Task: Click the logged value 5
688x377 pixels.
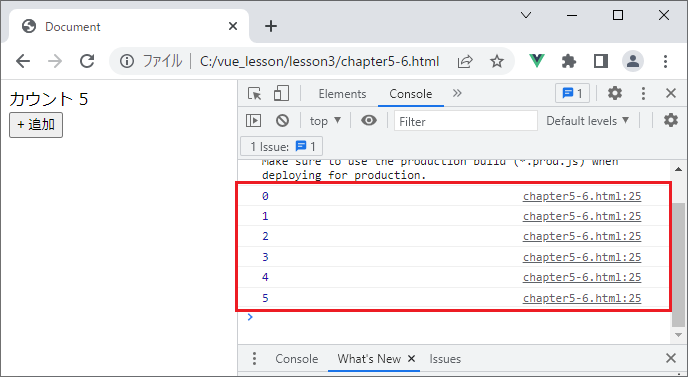Action: [x=265, y=298]
